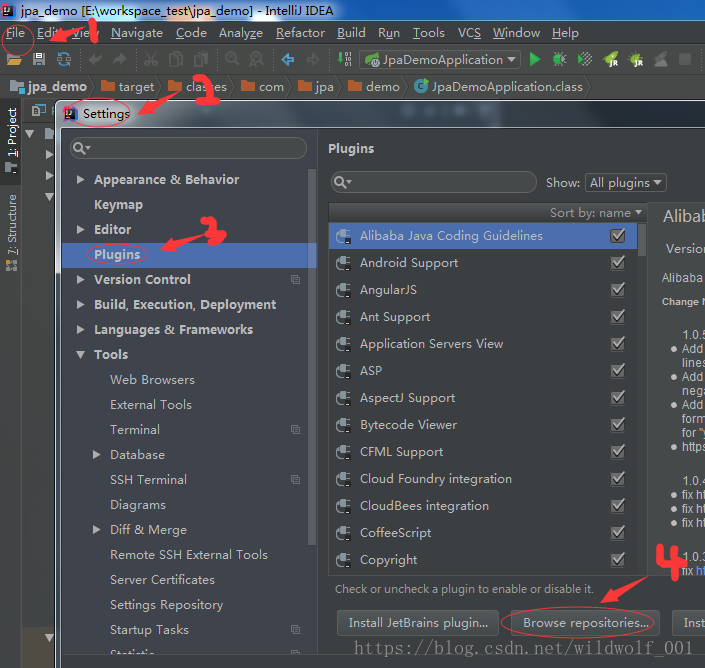Click the Paste toolbar icon

coord(201,59)
